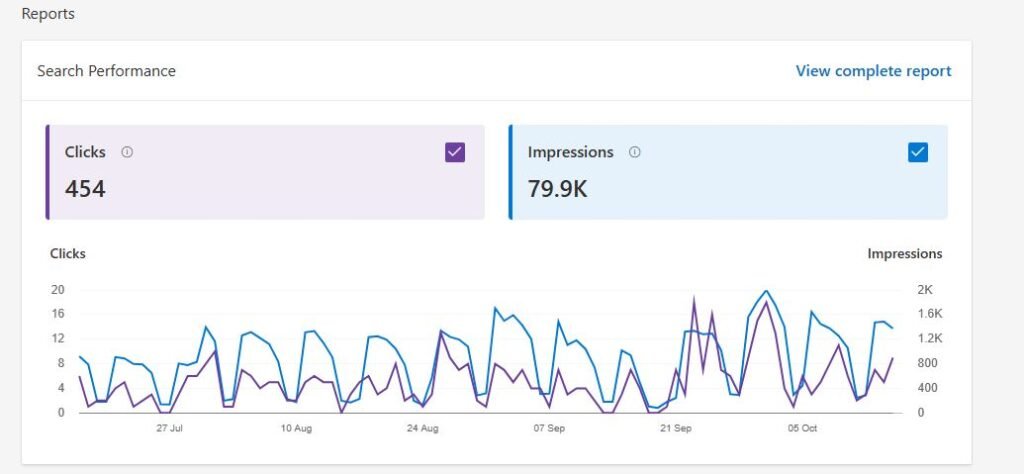Click the 20 tick on the Clicks axis
Image resolution: width=1024 pixels, height=474 pixels.
coord(57,290)
